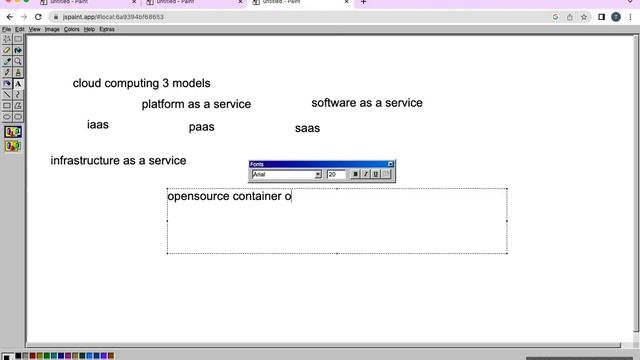Toggle Bold in the Fonts box

click(356, 174)
